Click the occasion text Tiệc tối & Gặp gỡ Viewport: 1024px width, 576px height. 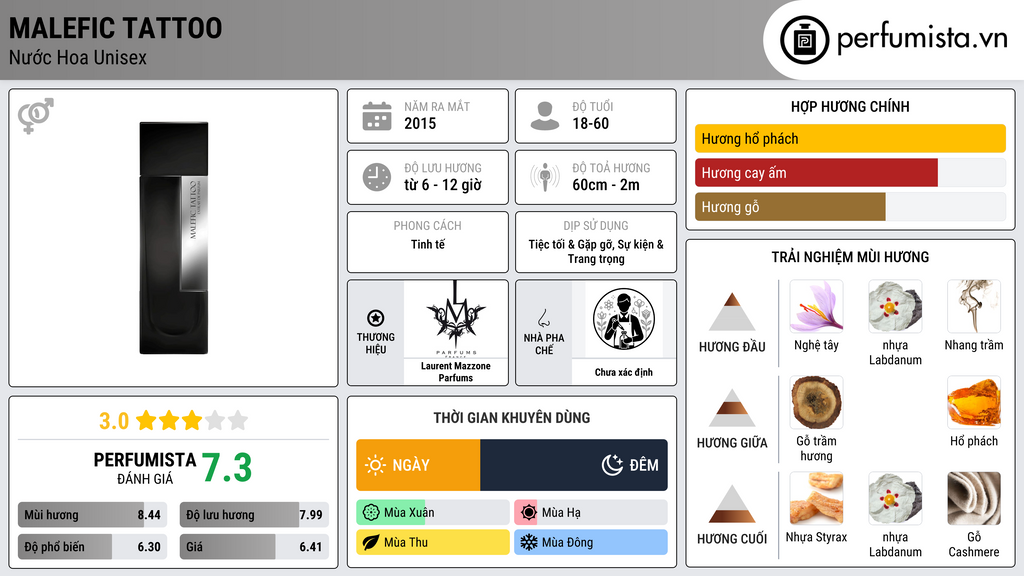571,244
